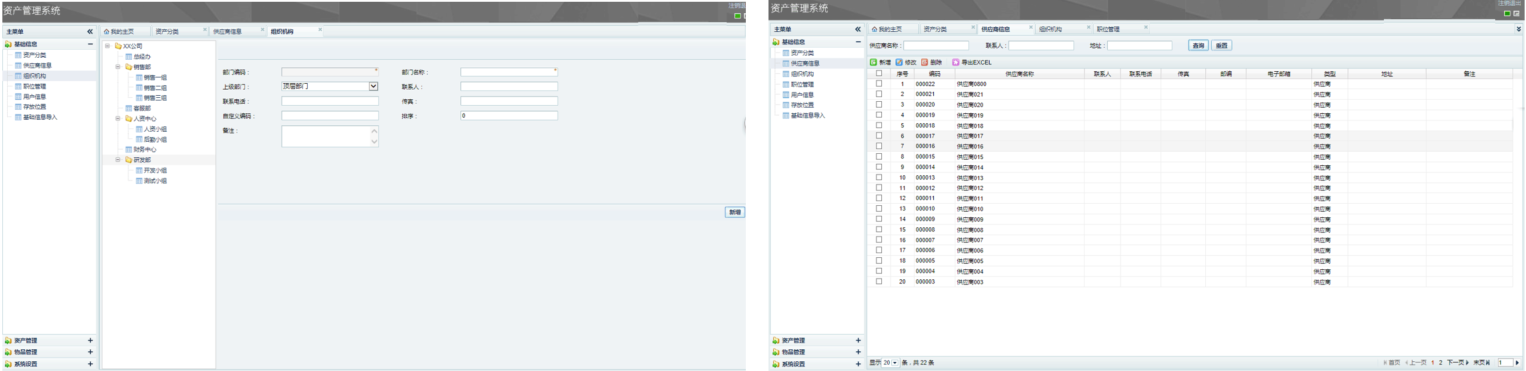
Task: Click 系统设置 accordion icon in supplier window
Action: (776, 364)
